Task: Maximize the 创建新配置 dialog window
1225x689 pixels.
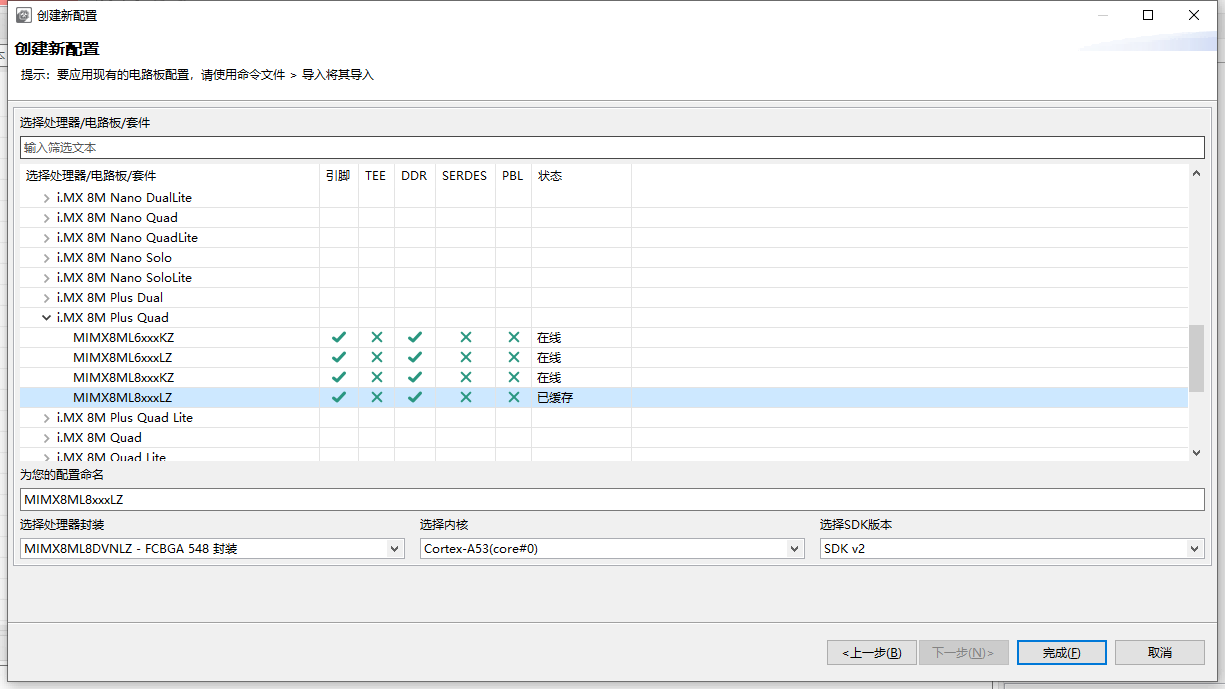Action: [1148, 15]
